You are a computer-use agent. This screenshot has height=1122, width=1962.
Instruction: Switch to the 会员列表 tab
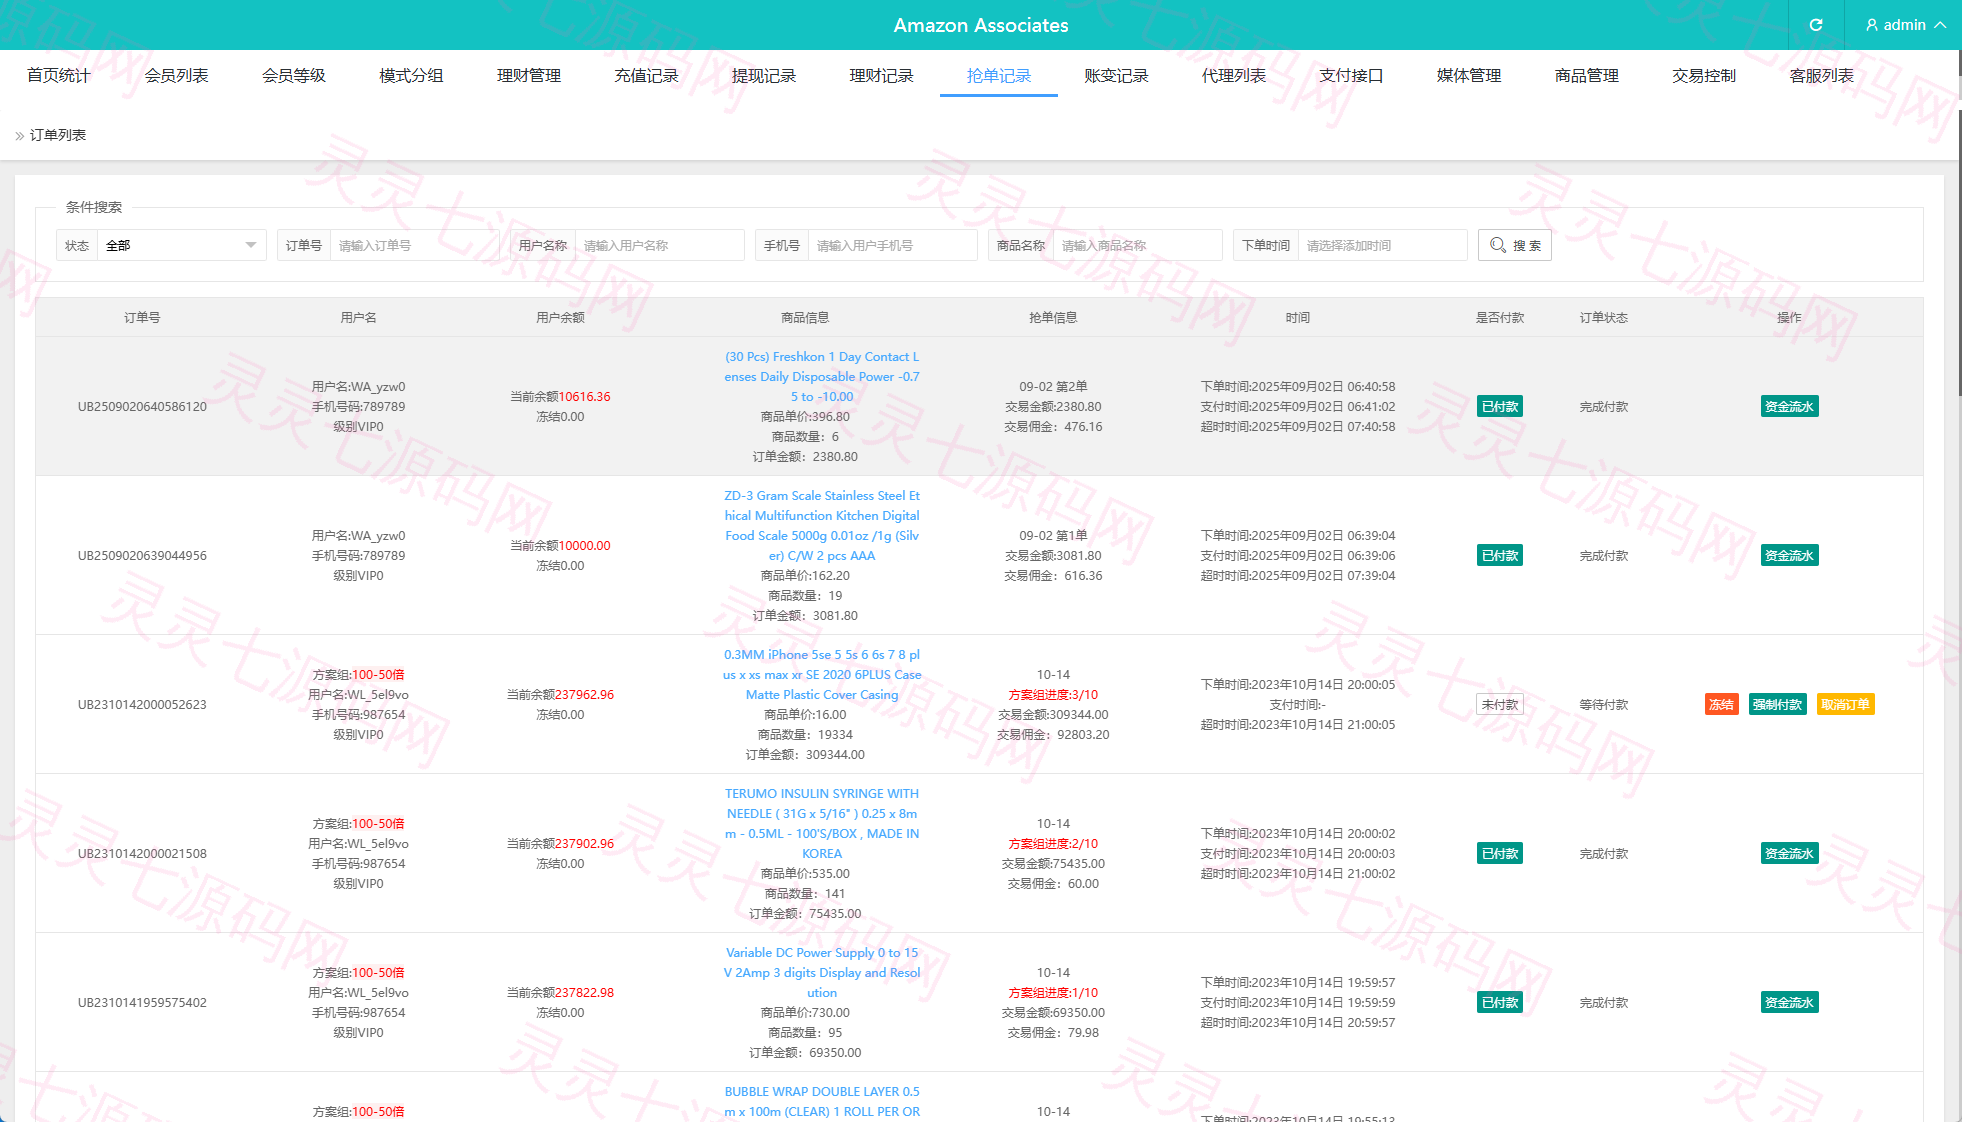[177, 76]
